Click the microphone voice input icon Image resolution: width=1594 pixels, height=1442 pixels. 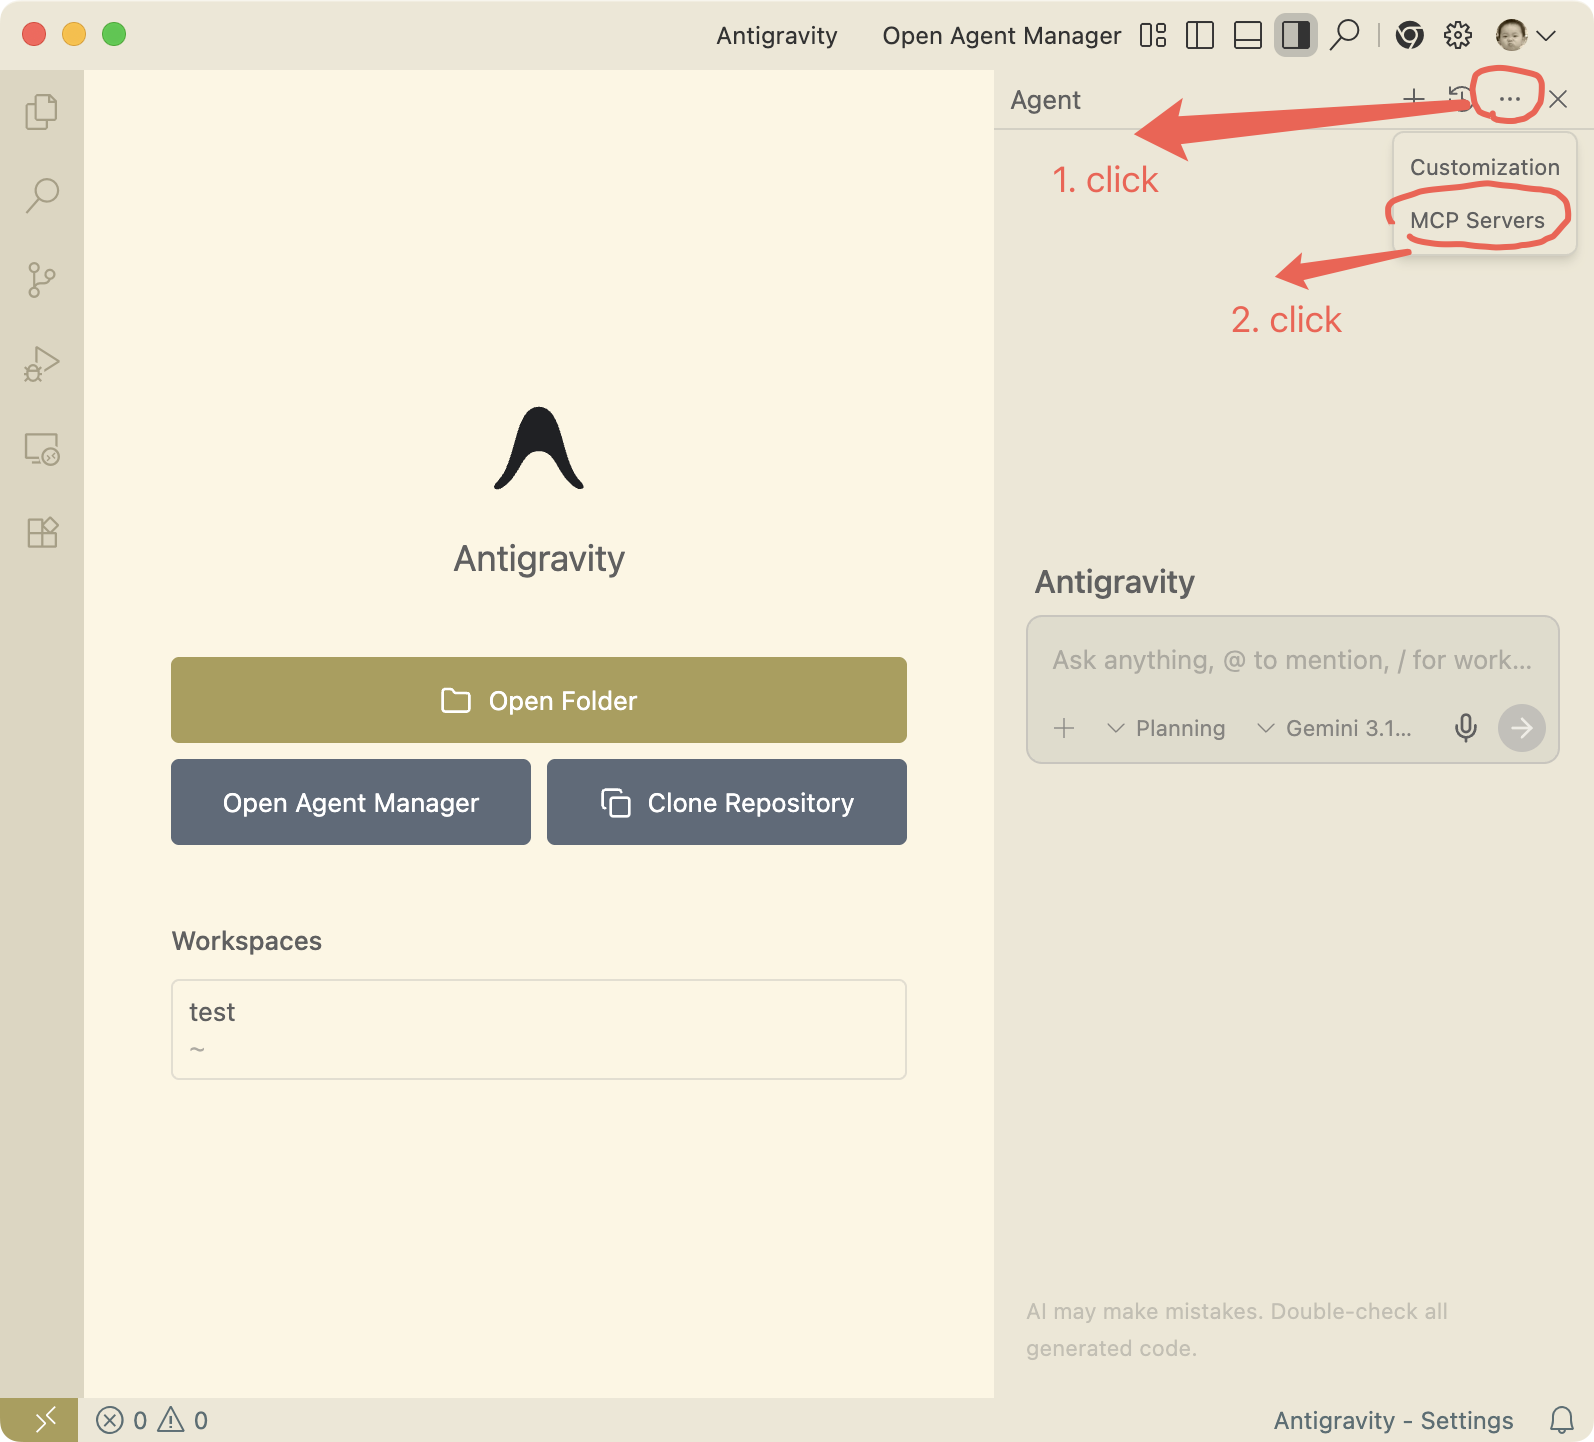point(1465,728)
